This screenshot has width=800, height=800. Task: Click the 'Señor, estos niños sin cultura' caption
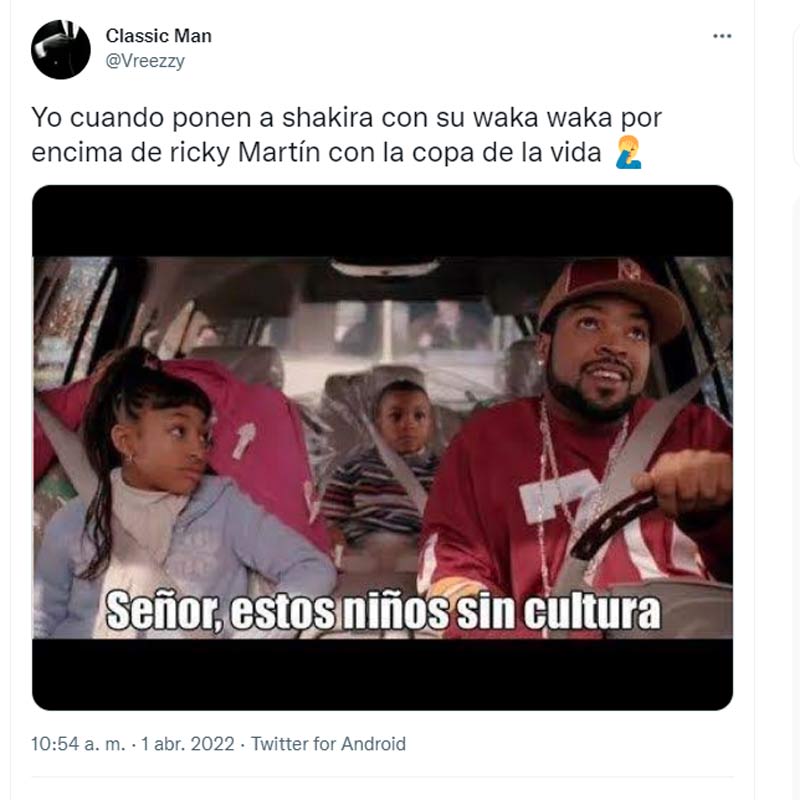[383, 611]
